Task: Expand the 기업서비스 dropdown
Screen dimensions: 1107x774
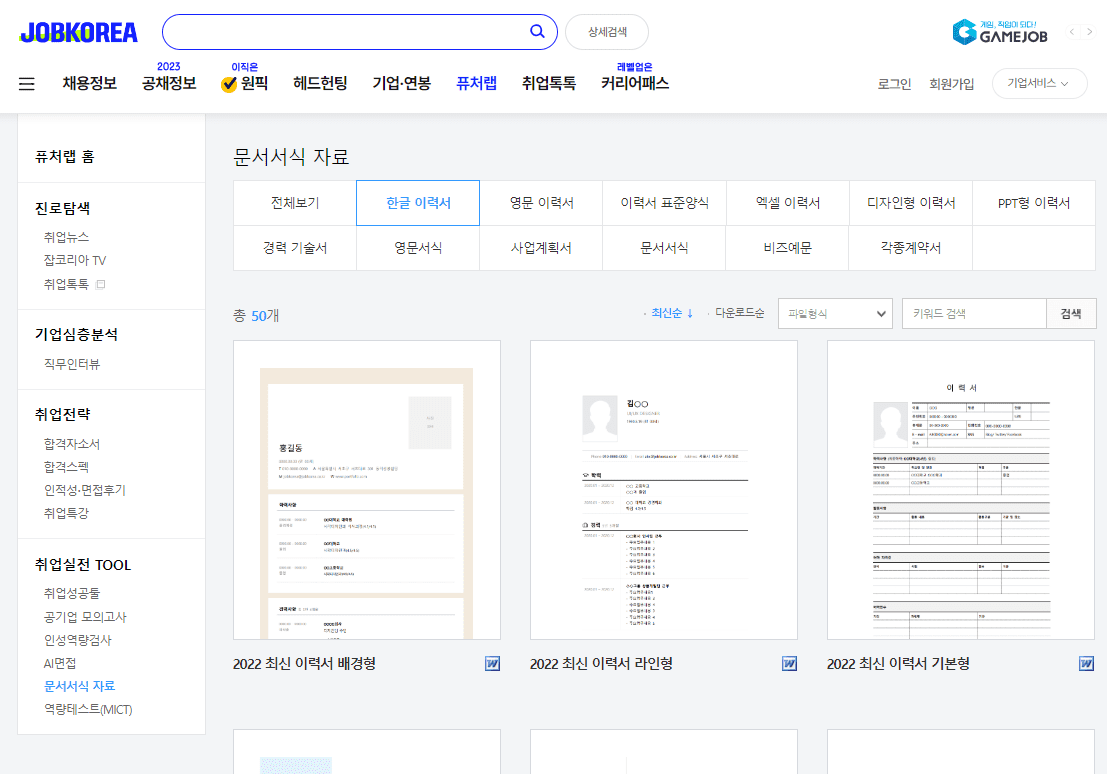Action: [1039, 83]
